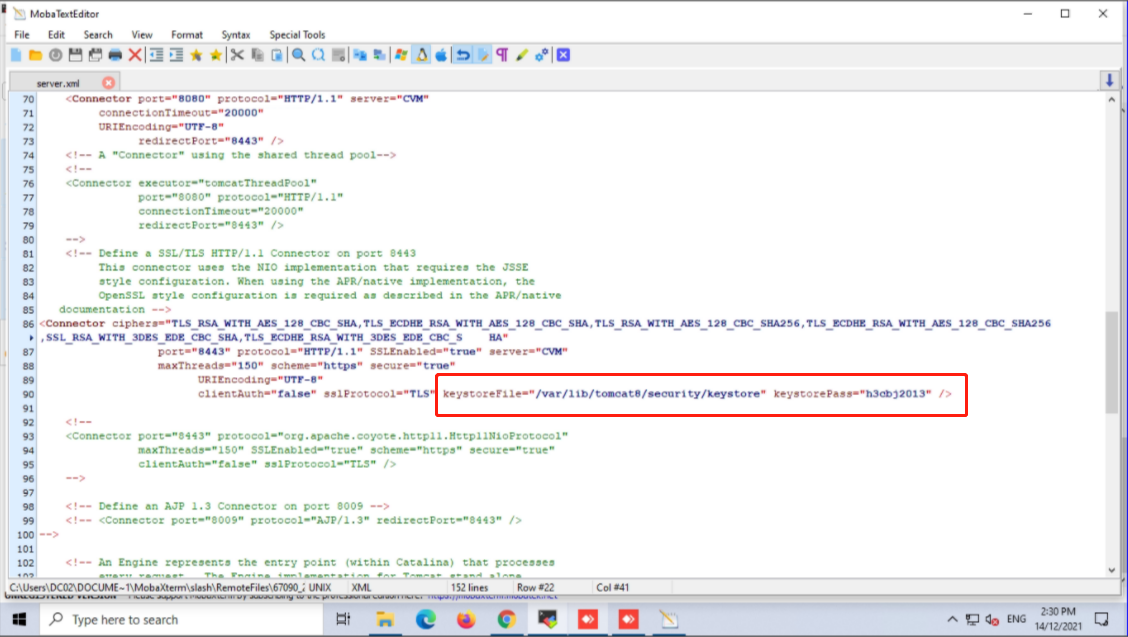1128x637 pixels.
Task: Open the Format menu
Action: pos(187,35)
